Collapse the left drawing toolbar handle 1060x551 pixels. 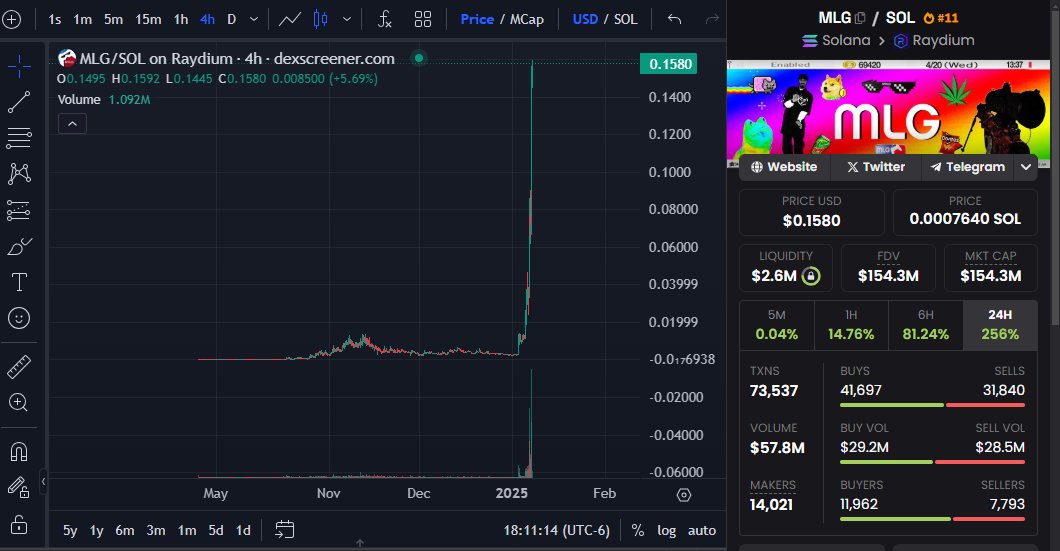(x=43, y=481)
